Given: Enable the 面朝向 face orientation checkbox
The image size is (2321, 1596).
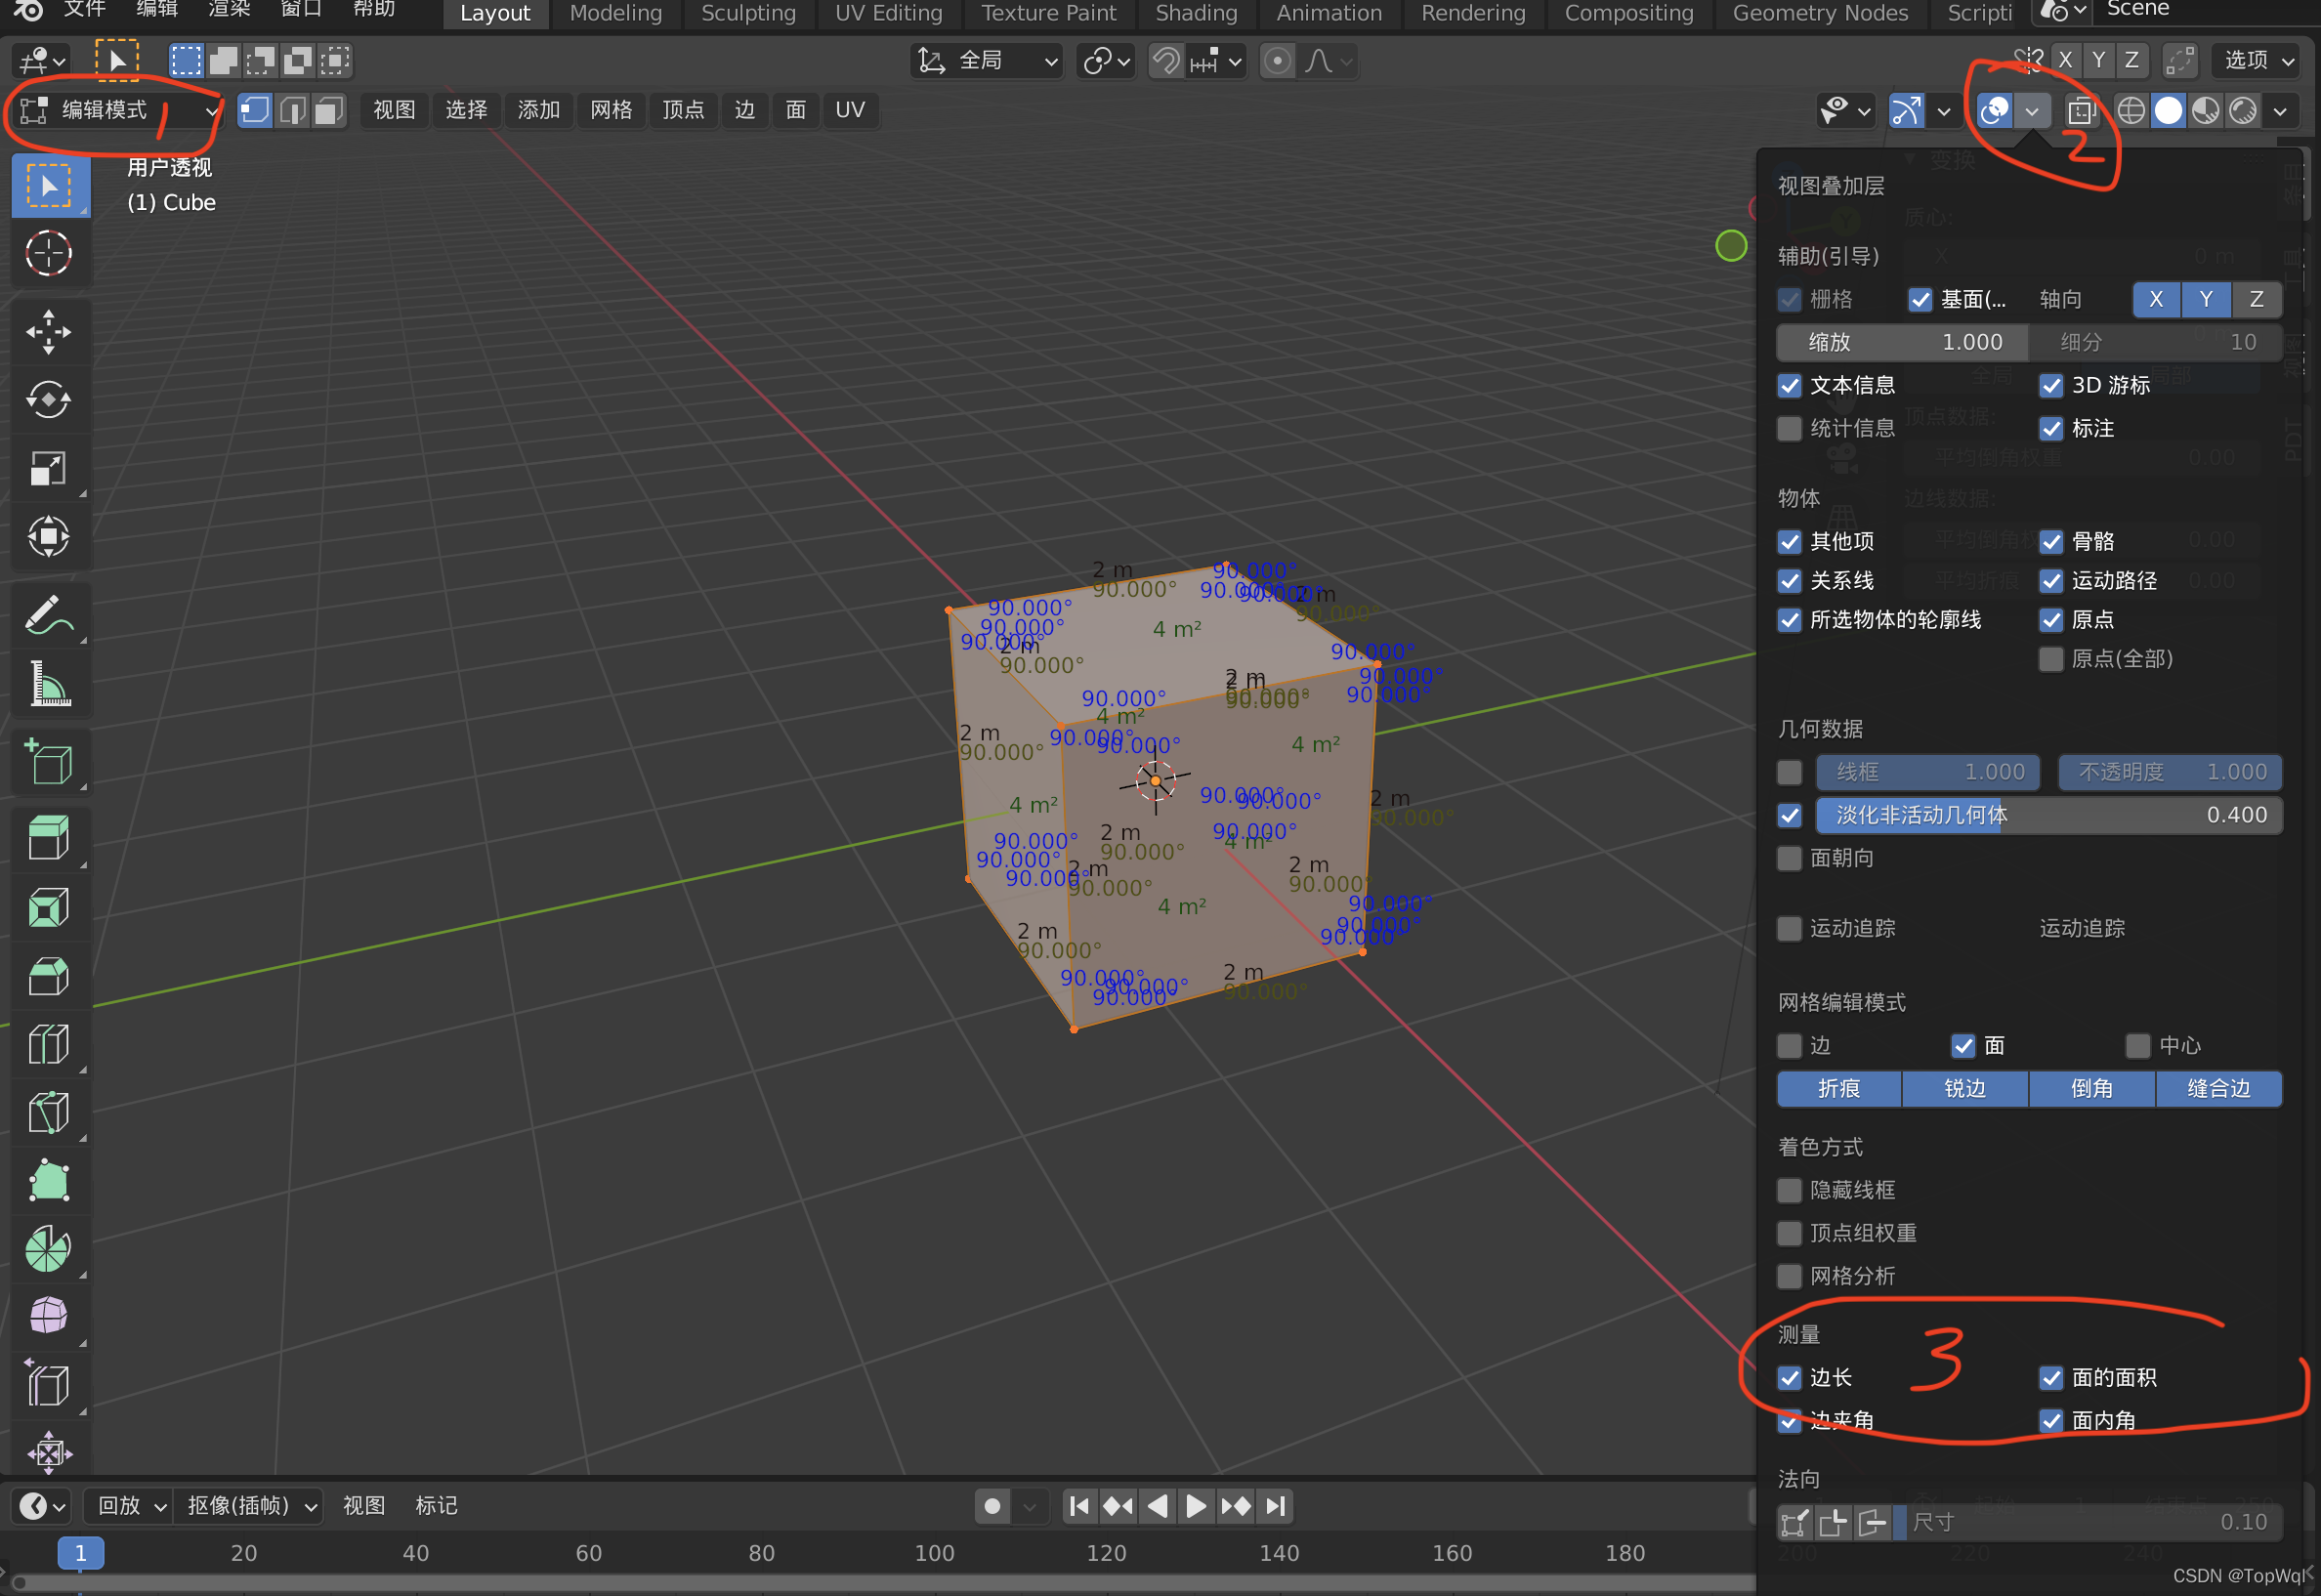Looking at the screenshot, I should pyautogui.click(x=1789, y=858).
